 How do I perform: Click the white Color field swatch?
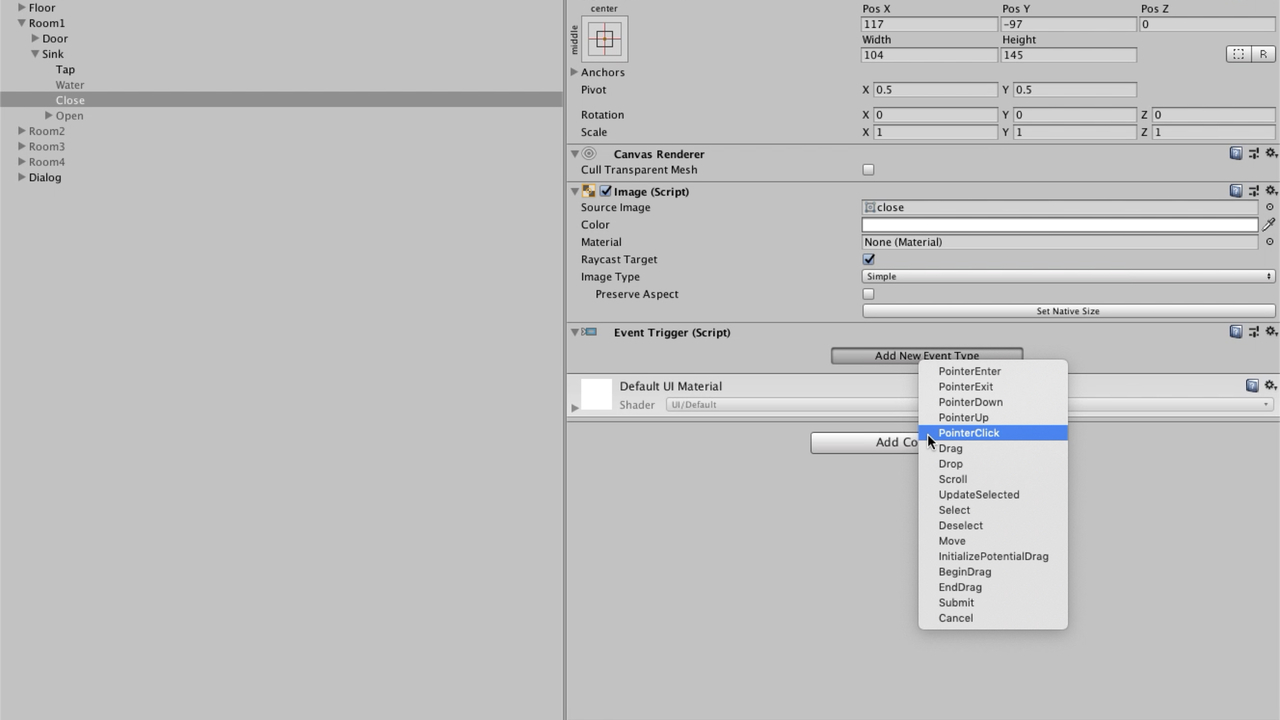(1059, 225)
